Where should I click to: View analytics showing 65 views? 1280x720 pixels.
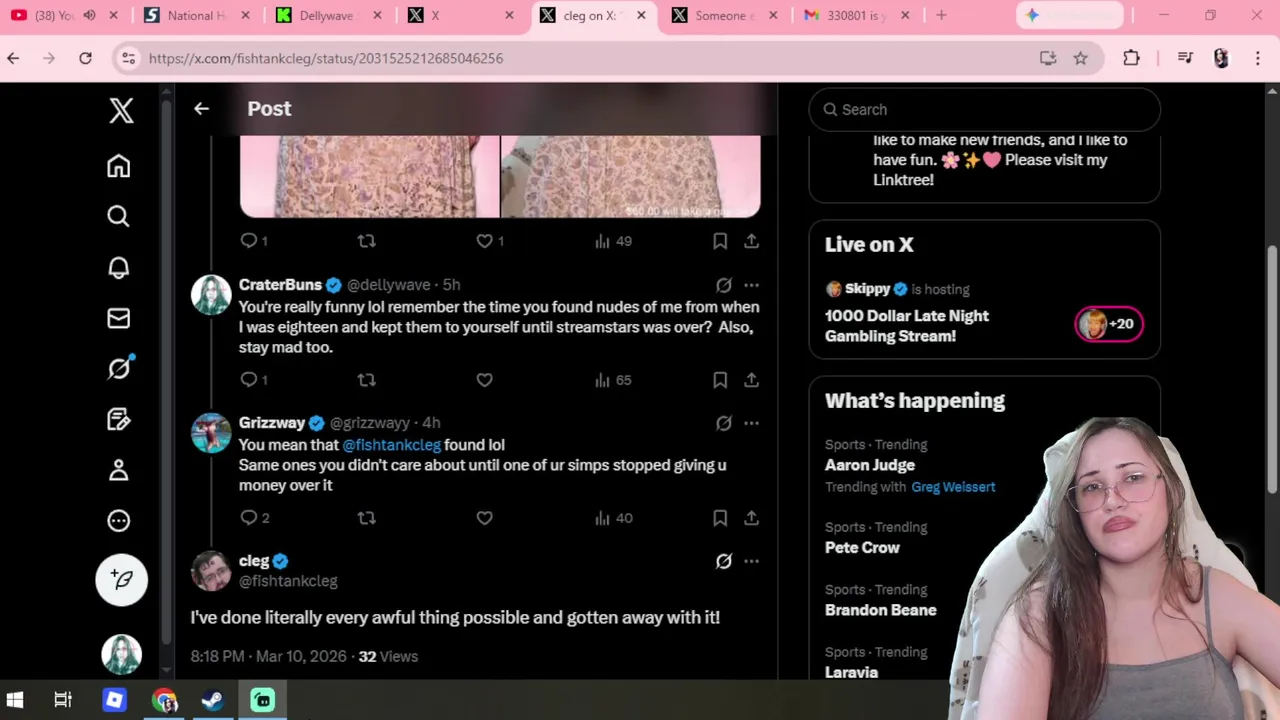[613, 380]
